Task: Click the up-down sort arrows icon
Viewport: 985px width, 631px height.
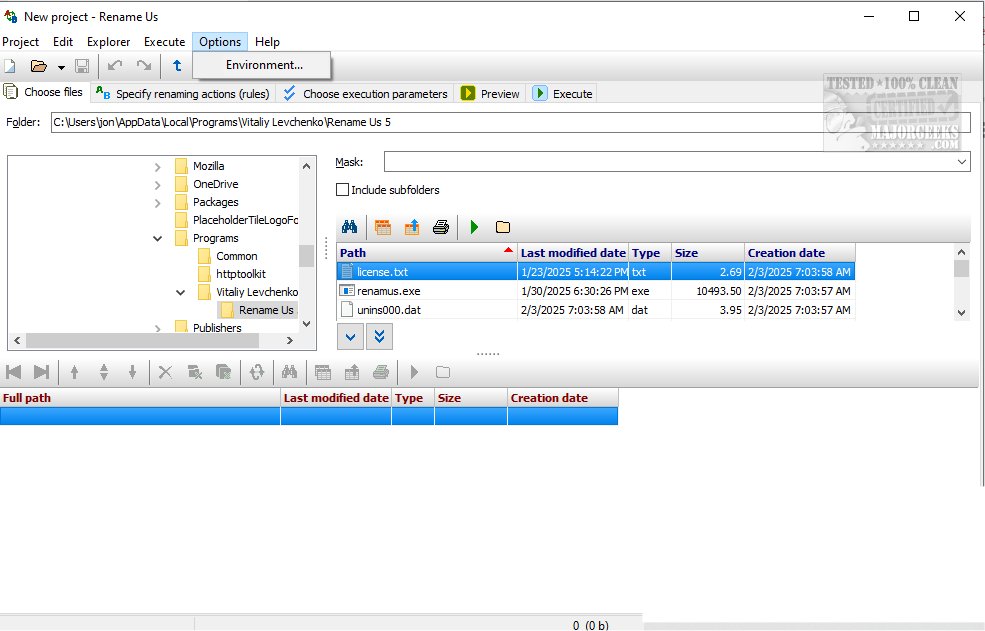Action: click(x=104, y=372)
